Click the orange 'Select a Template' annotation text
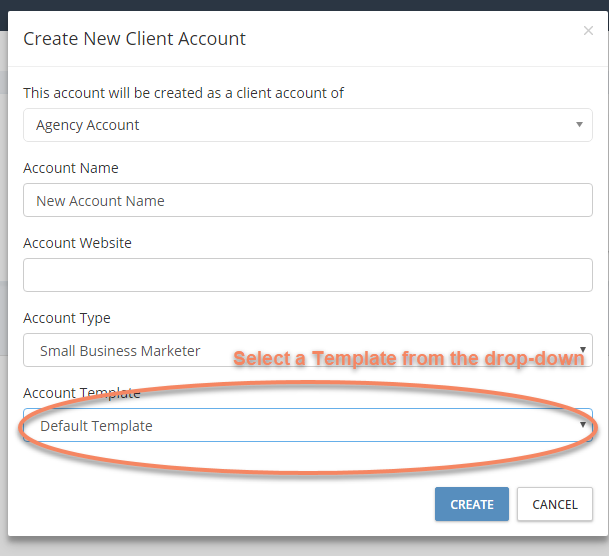Viewport: 609px width, 556px height. coord(409,358)
